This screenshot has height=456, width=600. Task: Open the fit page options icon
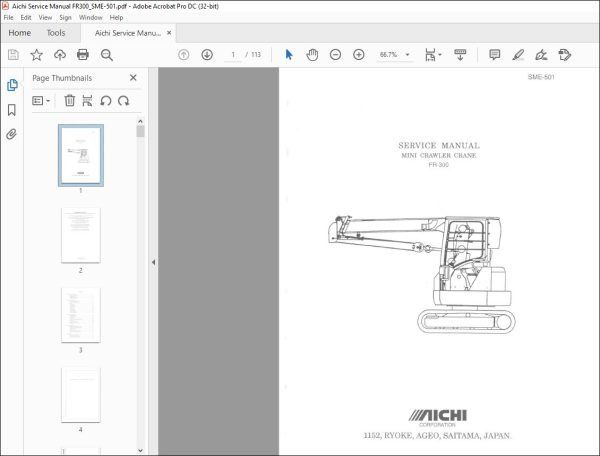[430, 55]
